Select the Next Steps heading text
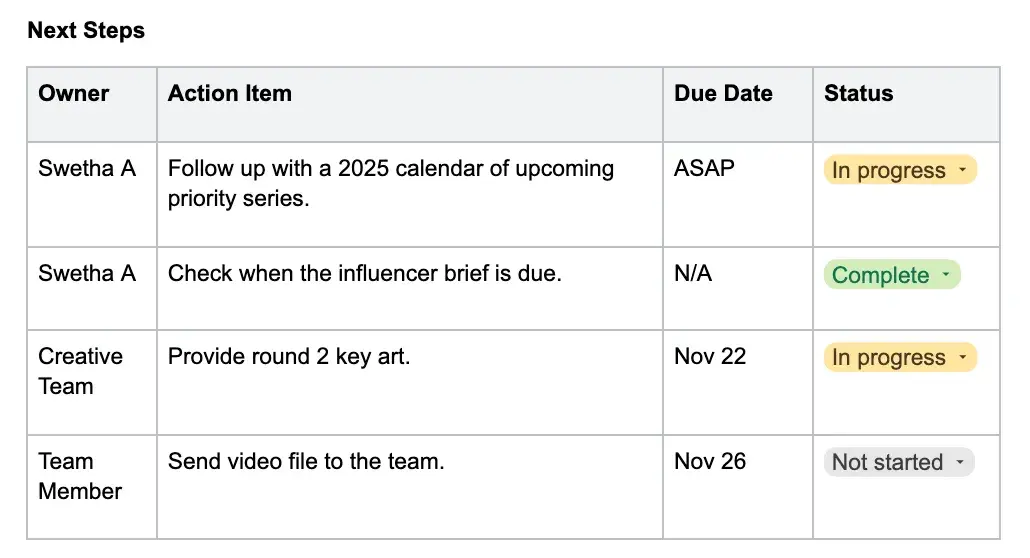 (86, 31)
